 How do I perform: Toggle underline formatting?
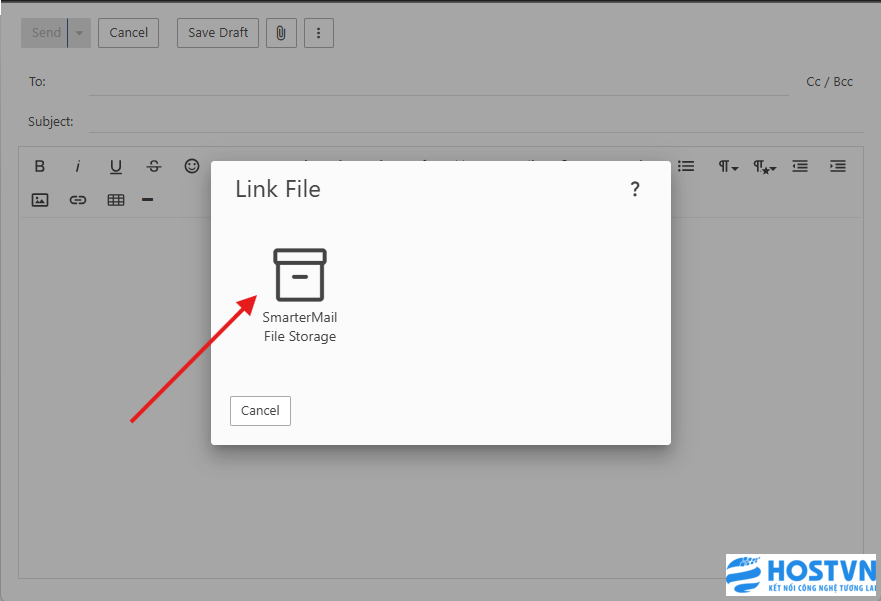(116, 167)
